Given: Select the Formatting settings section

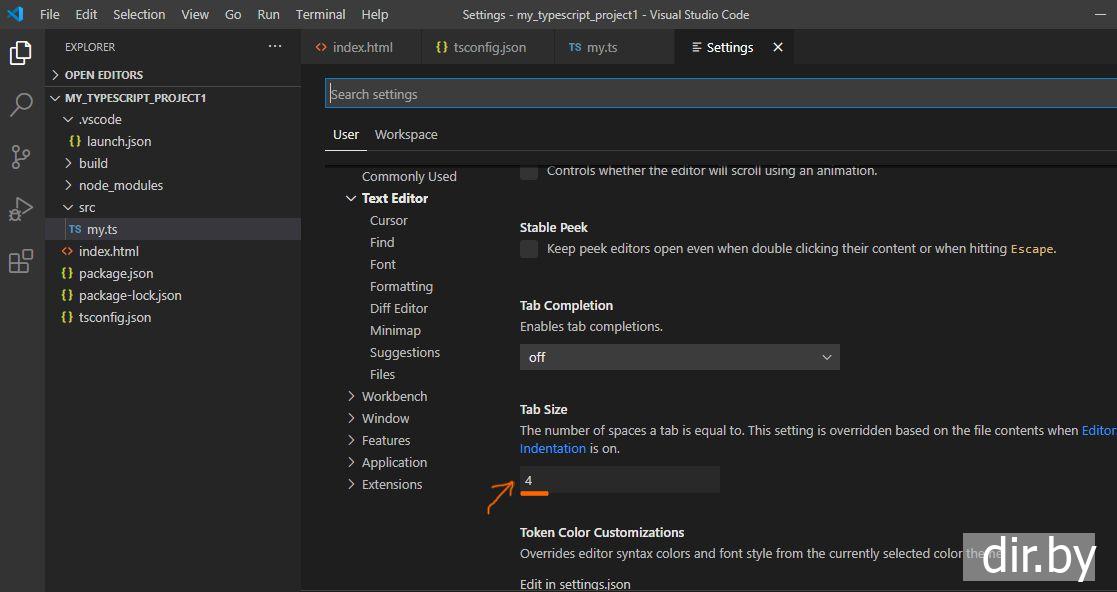Looking at the screenshot, I should coord(401,286).
